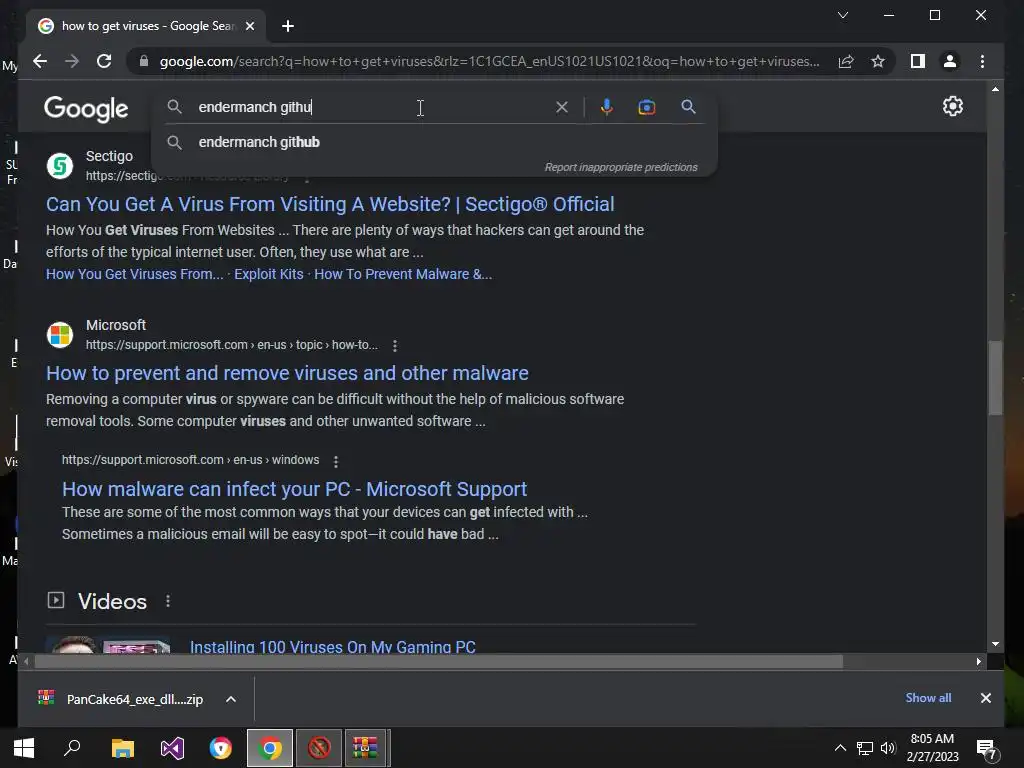Go forward with the forward arrow
The height and width of the screenshot is (768, 1024).
(x=72, y=61)
